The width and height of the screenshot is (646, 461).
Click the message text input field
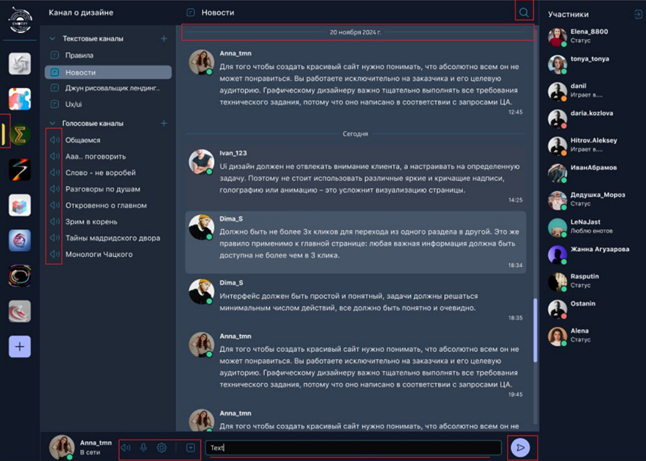(x=353, y=447)
